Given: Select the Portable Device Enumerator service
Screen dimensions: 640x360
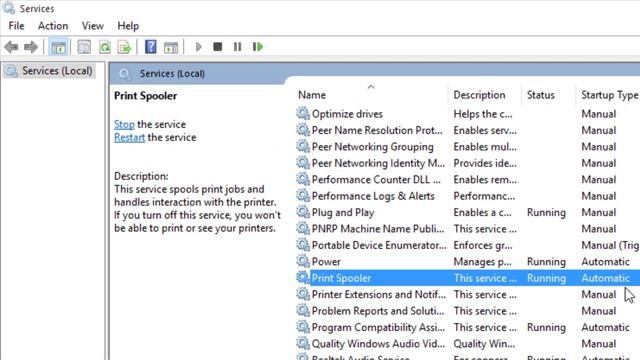Looking at the screenshot, I should (379, 245).
